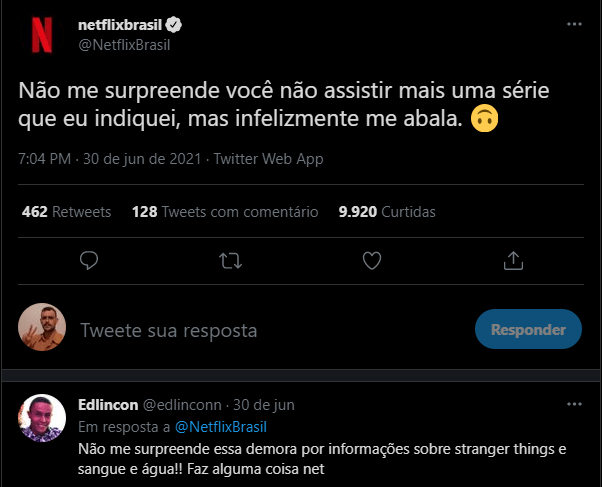Screen dimensions: 602x487
Task: Click the verified badge next to netflixbrasil
Action: 172,23
